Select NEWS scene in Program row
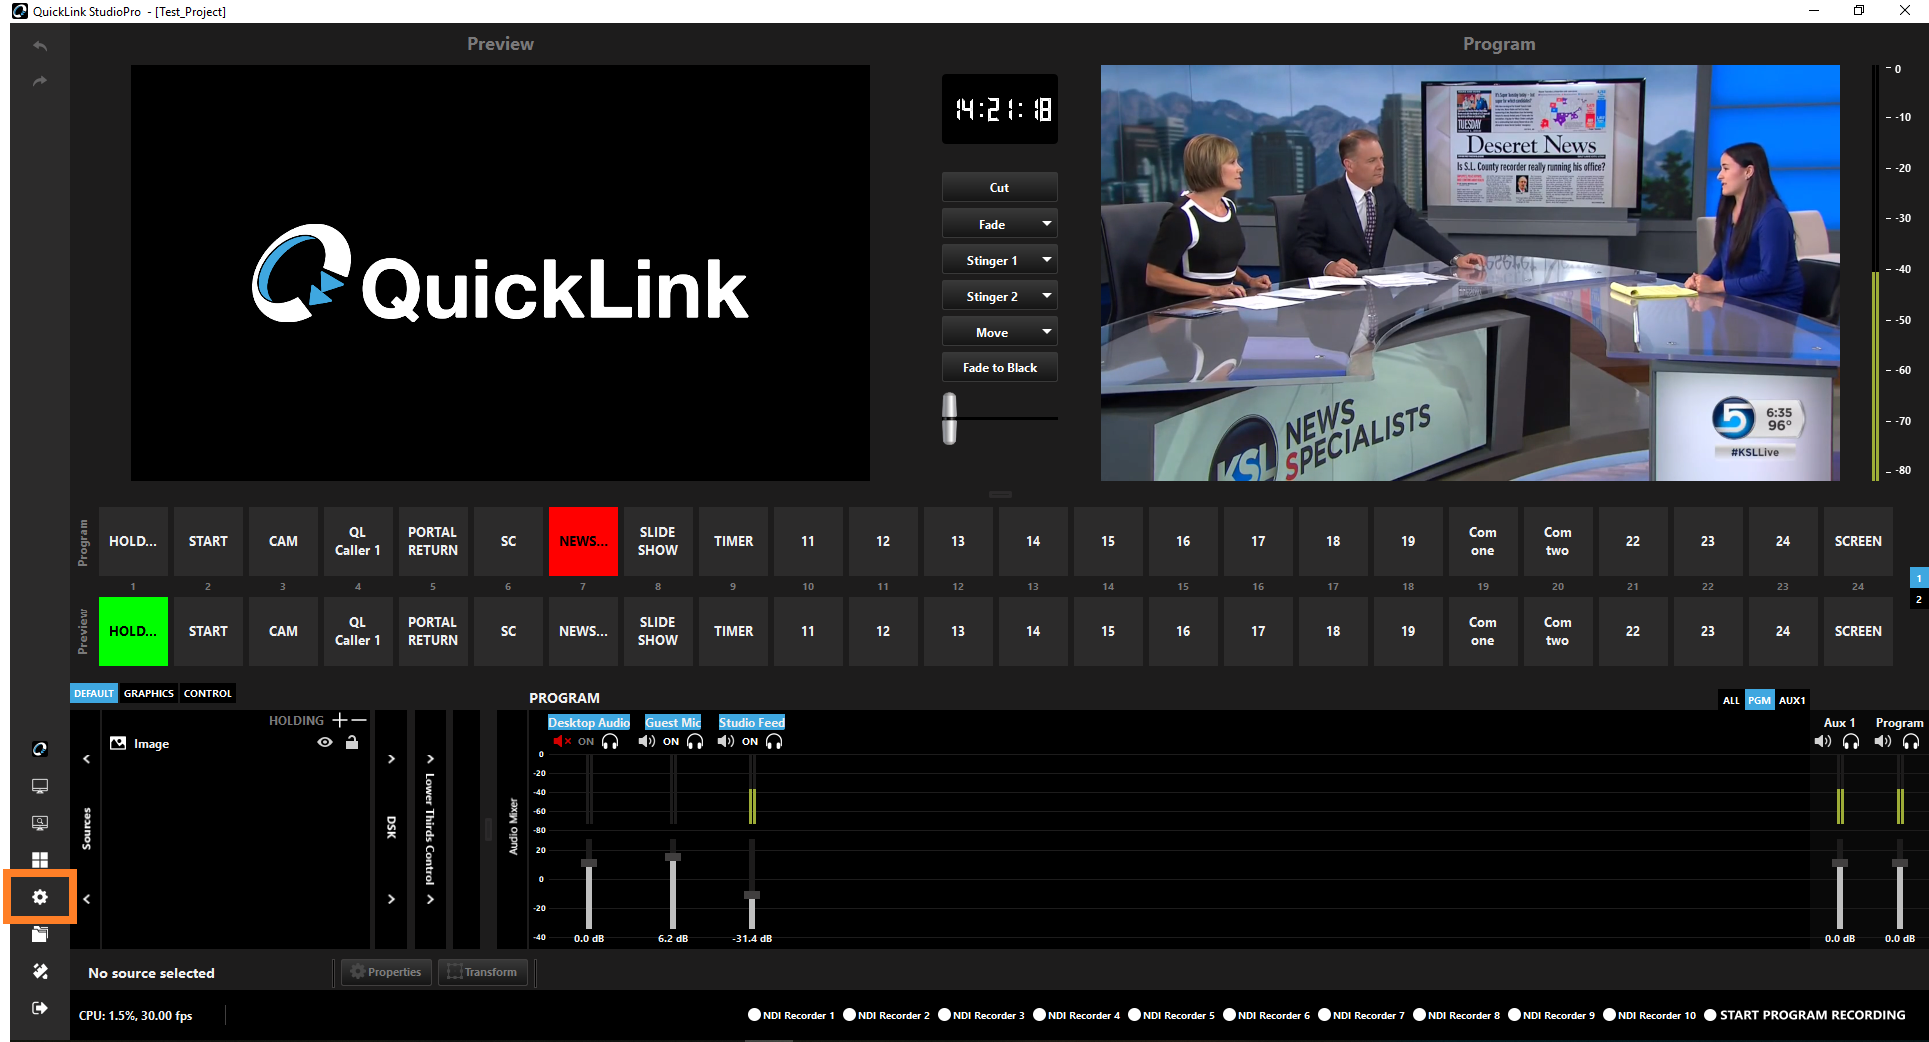 [x=583, y=541]
